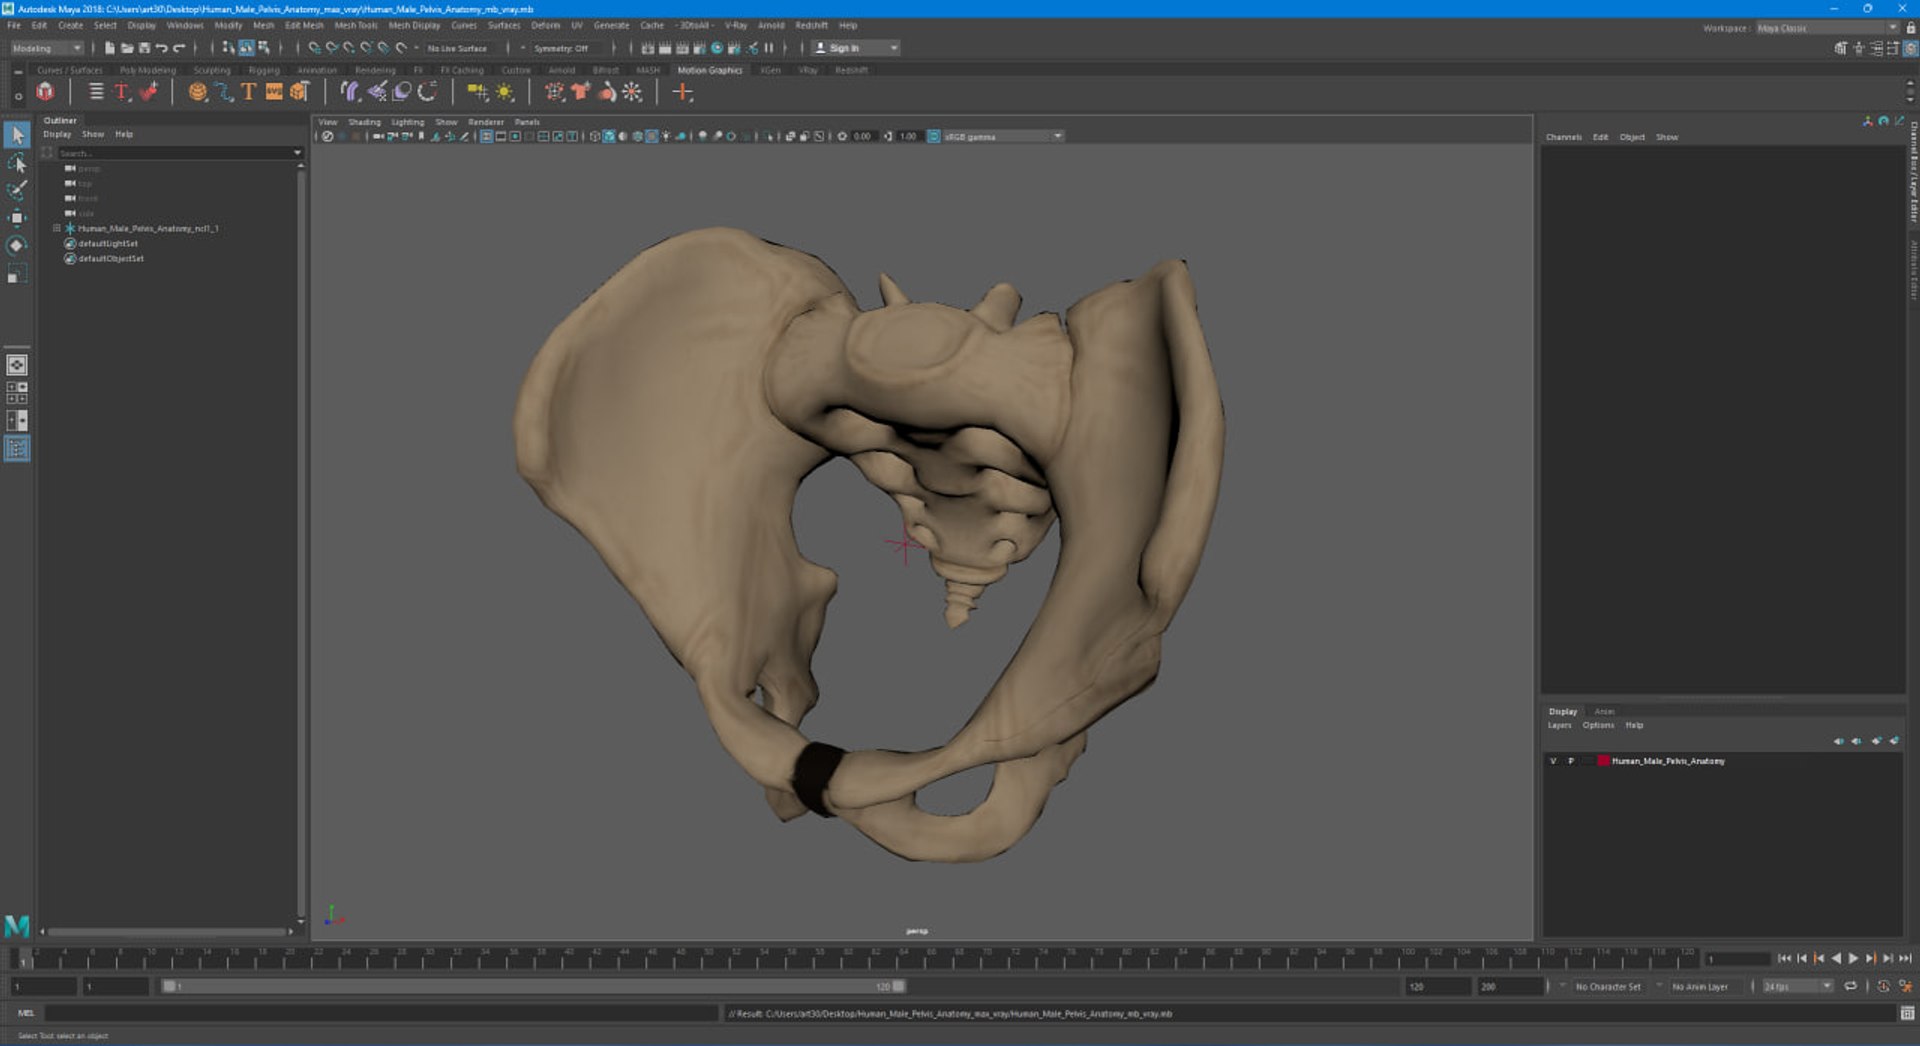Activate the Paint Selection tool
The image size is (1920, 1046).
coord(17,190)
